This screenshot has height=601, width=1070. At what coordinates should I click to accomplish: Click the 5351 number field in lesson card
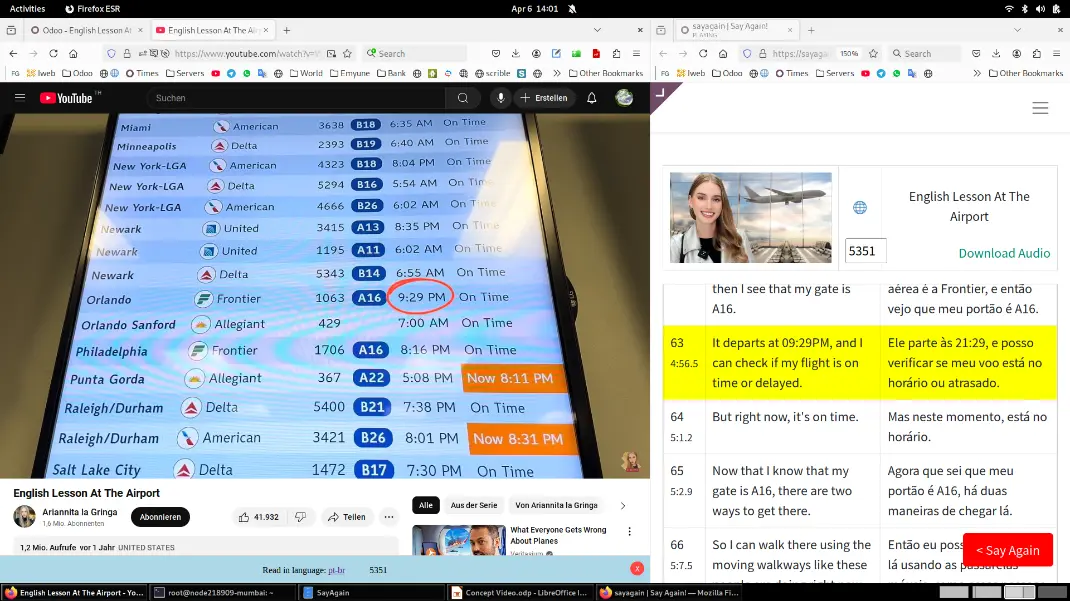pyautogui.click(x=865, y=251)
